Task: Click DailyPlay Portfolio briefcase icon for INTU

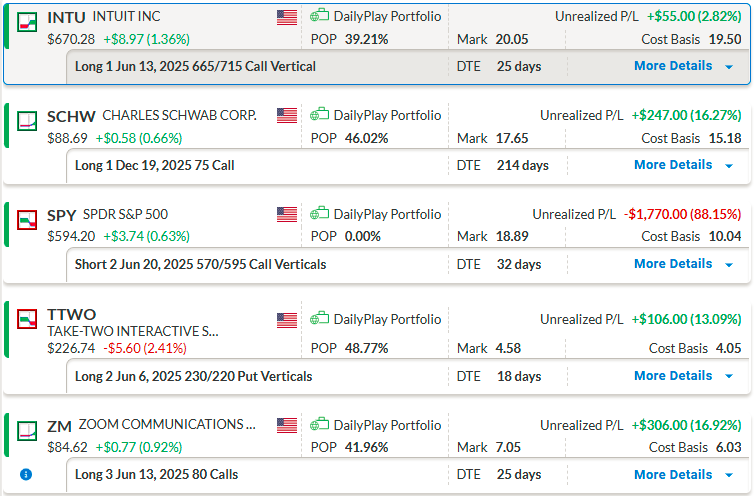Action: (x=319, y=15)
